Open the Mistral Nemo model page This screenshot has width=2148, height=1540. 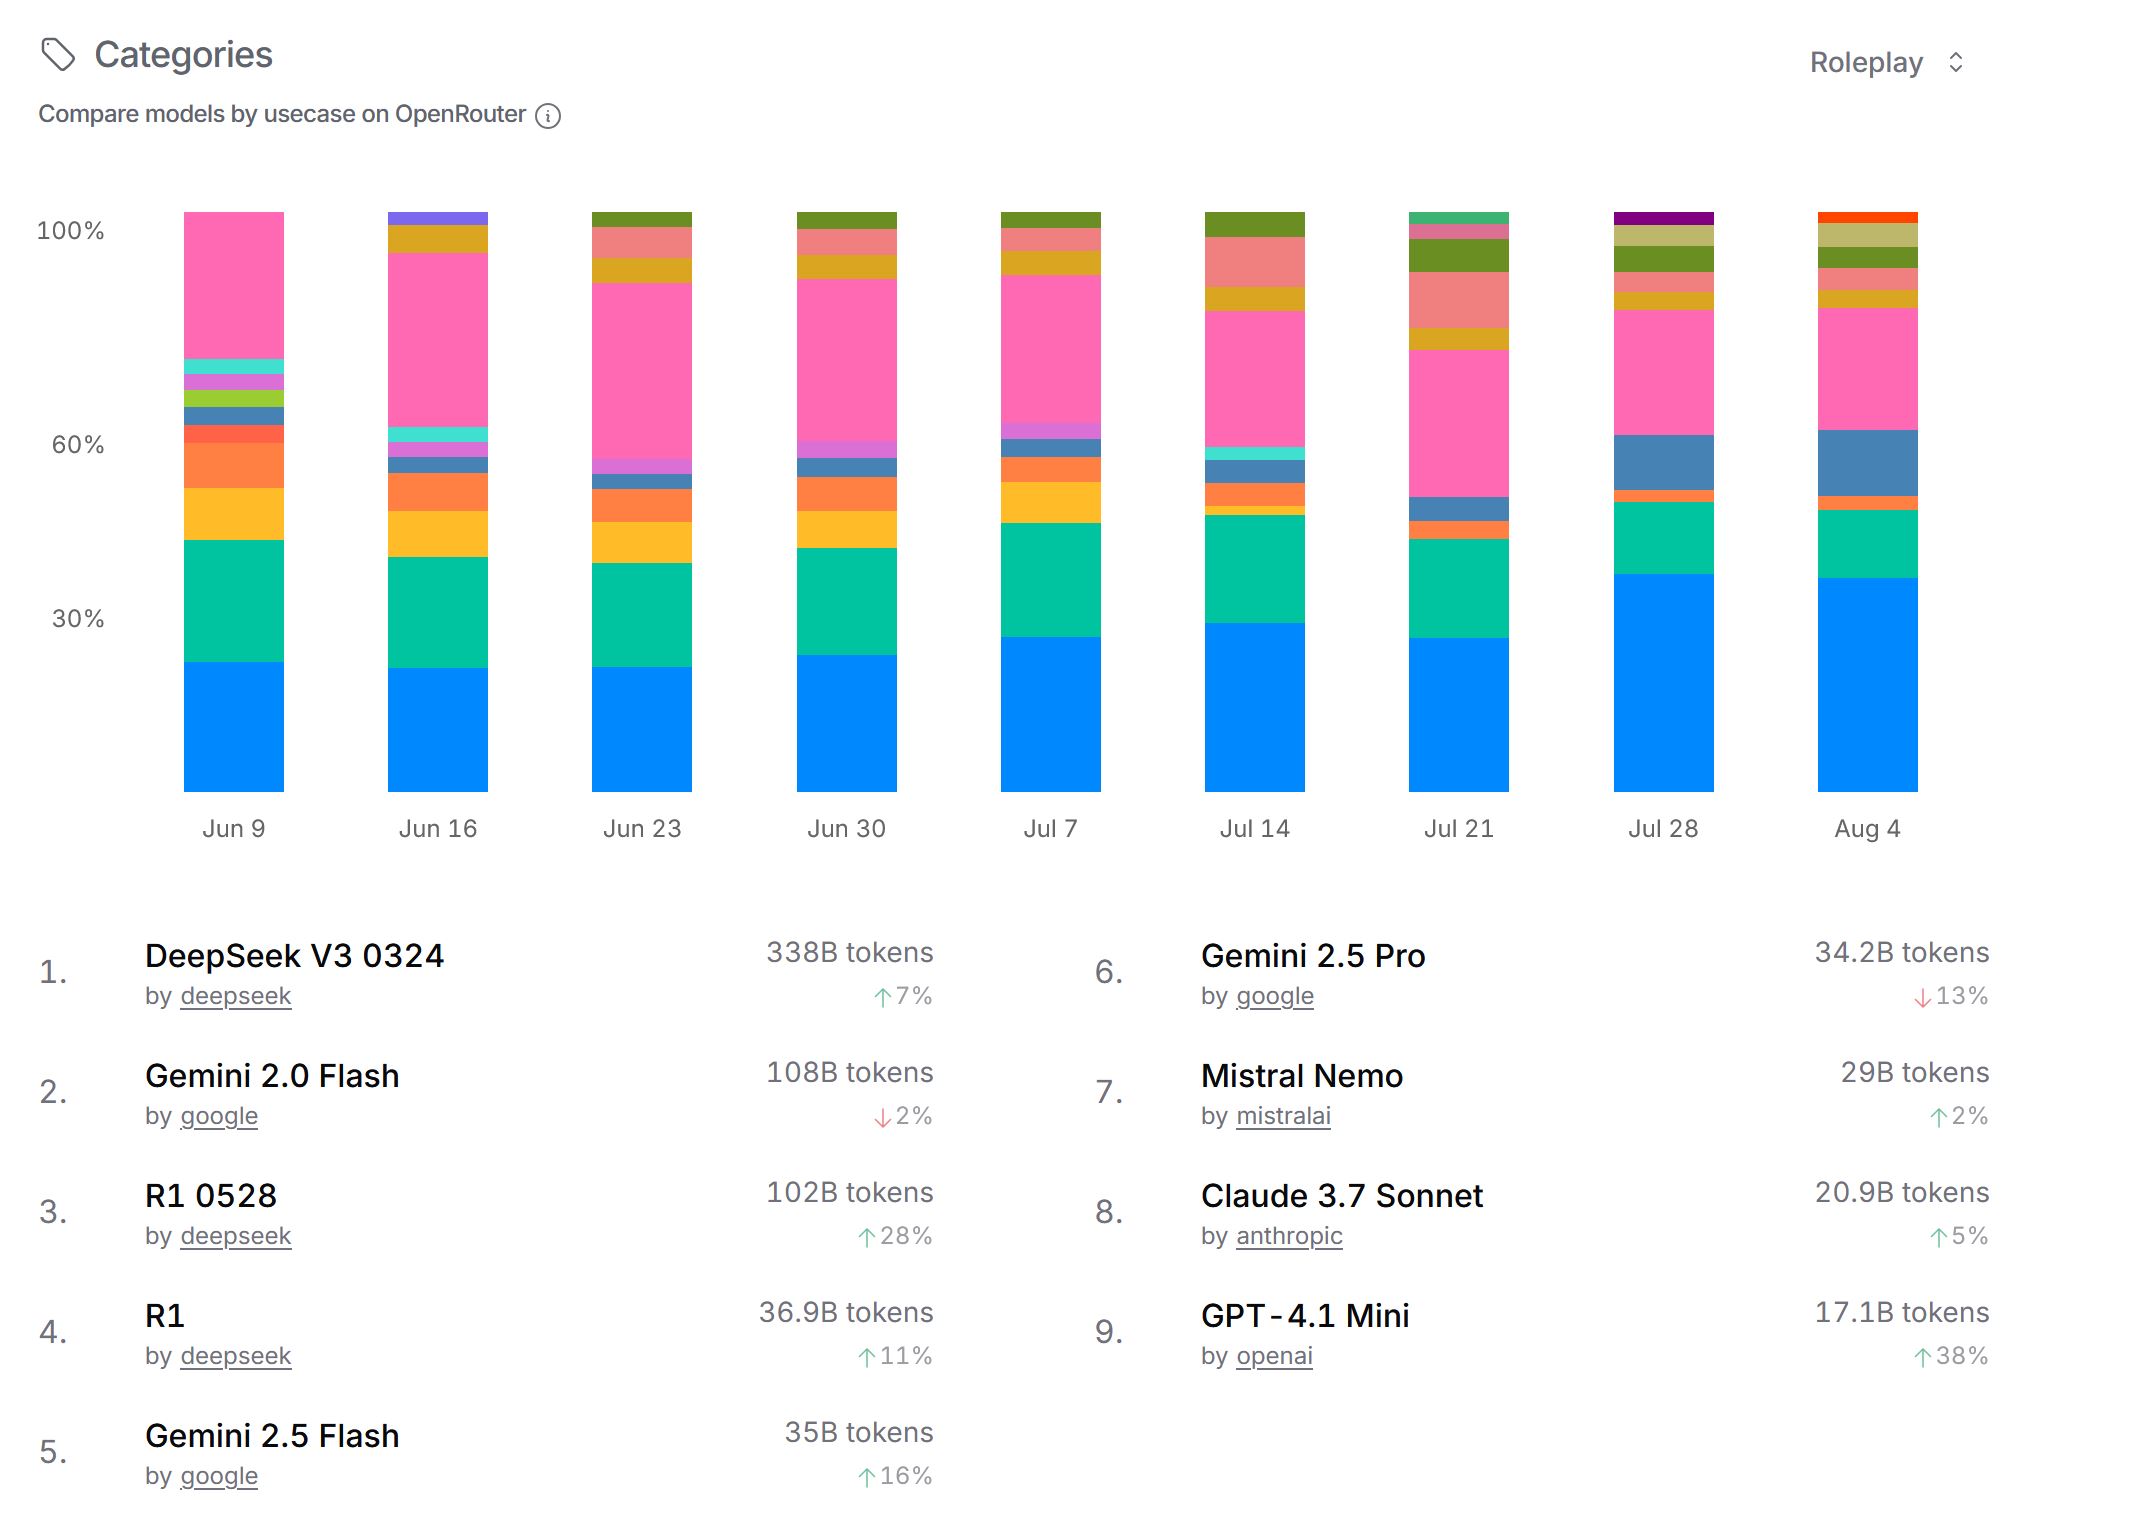coord(1302,1076)
